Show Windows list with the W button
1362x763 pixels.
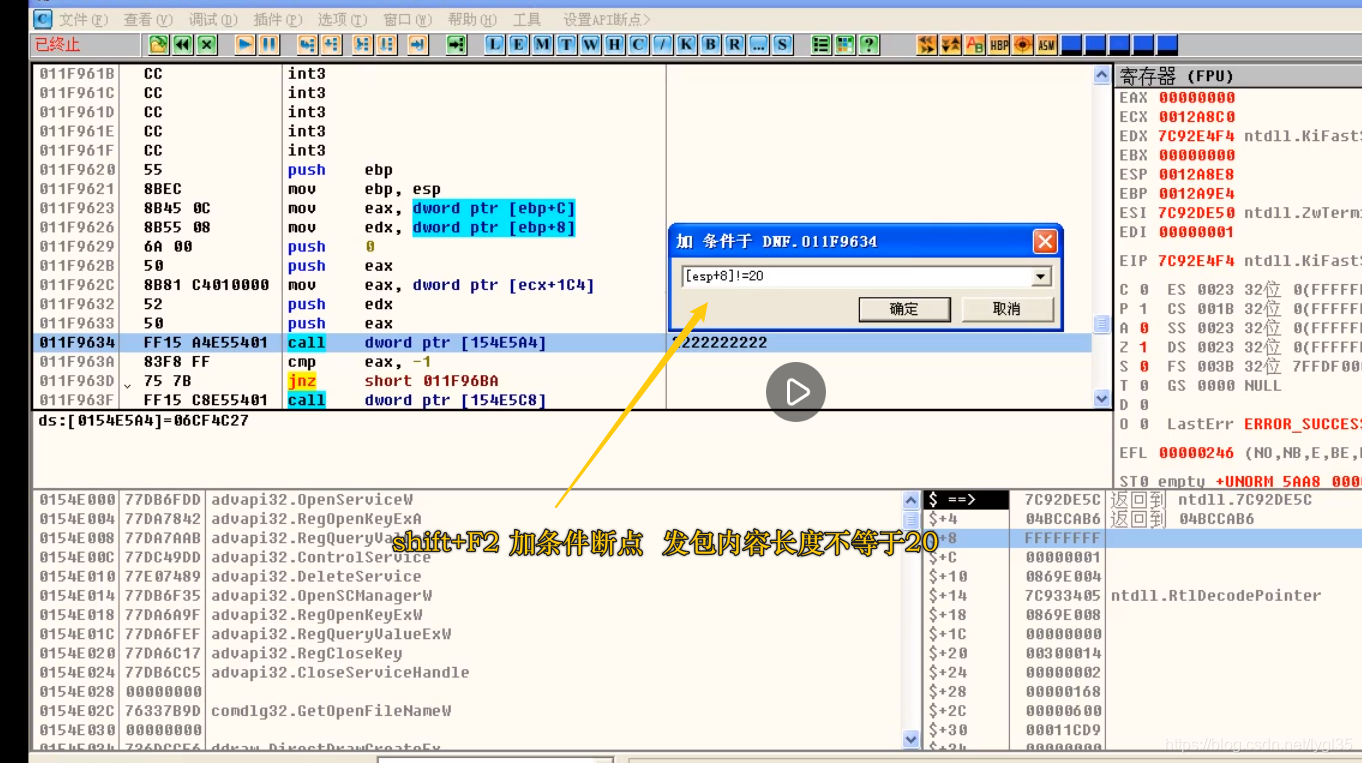[x=590, y=44]
